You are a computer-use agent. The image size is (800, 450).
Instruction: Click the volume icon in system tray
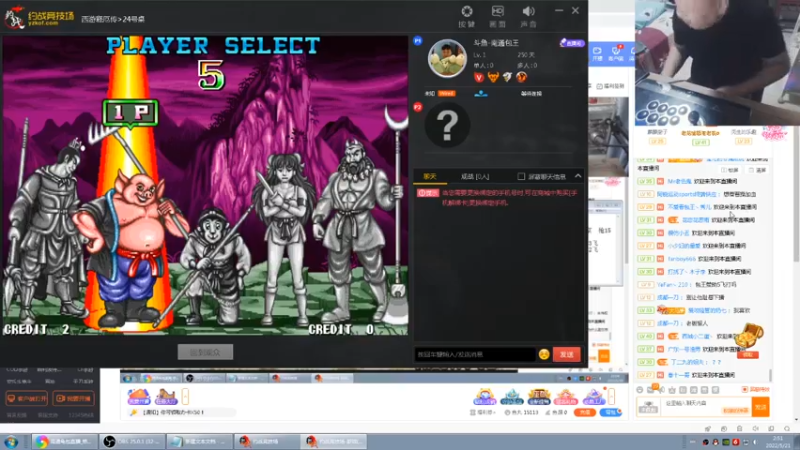[x=755, y=442]
